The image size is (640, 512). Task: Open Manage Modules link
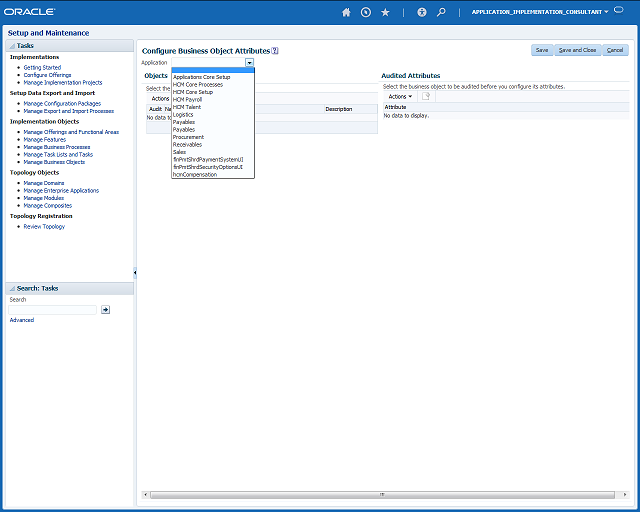coord(44,198)
